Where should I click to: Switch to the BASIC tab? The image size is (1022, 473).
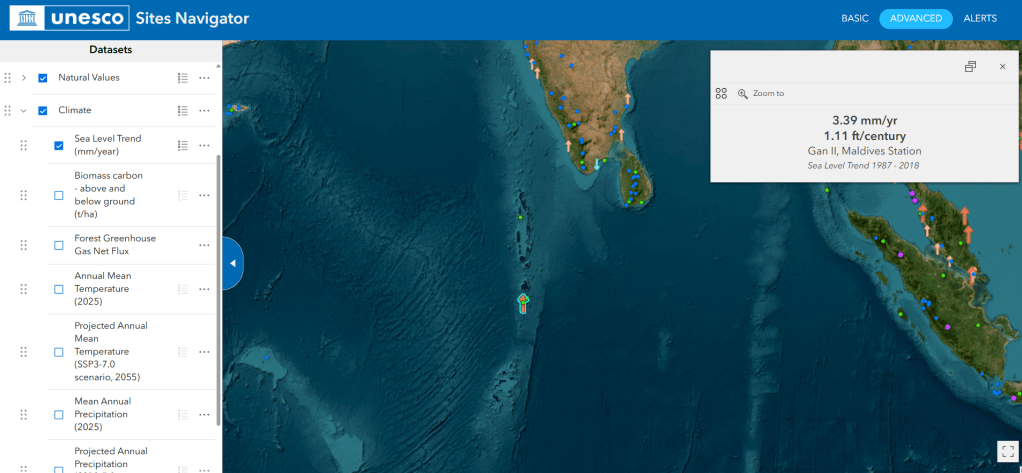(854, 18)
